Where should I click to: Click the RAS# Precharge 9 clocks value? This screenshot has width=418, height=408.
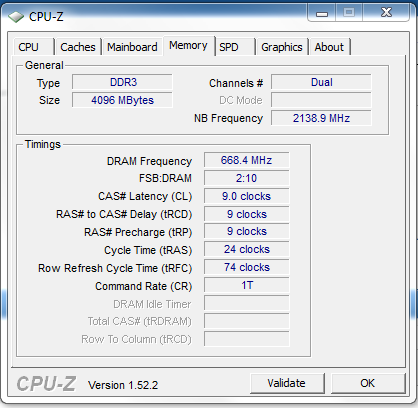pyautogui.click(x=247, y=231)
